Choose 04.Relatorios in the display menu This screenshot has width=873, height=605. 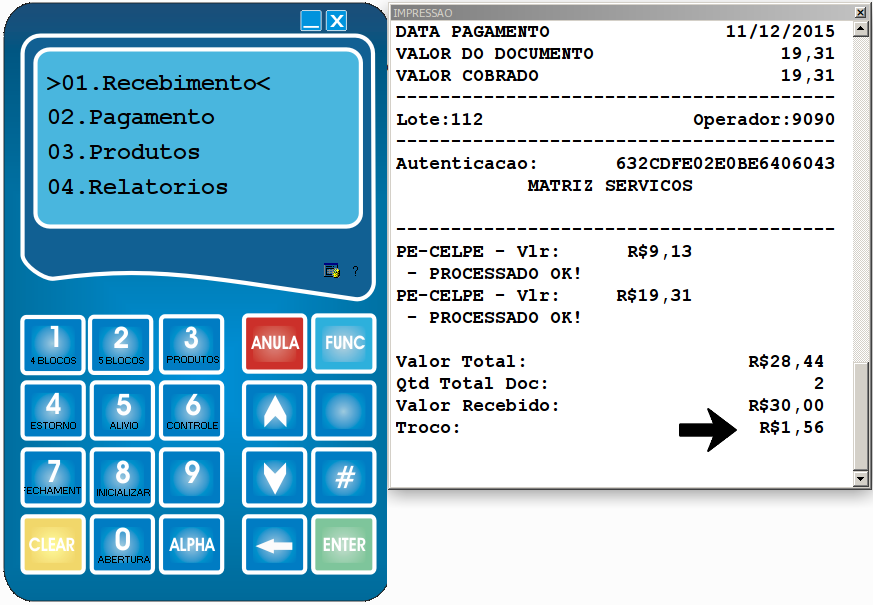138,187
